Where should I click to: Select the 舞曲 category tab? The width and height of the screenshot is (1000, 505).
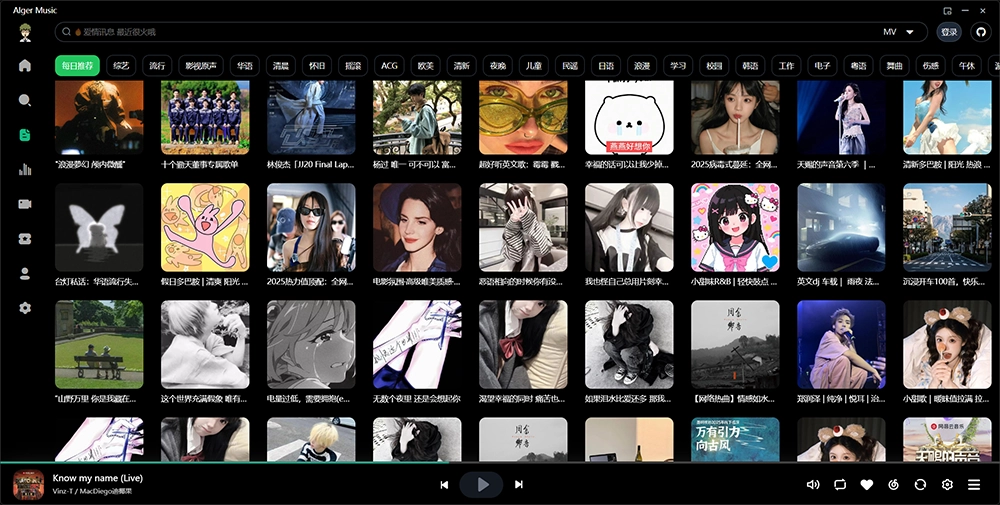click(895, 66)
